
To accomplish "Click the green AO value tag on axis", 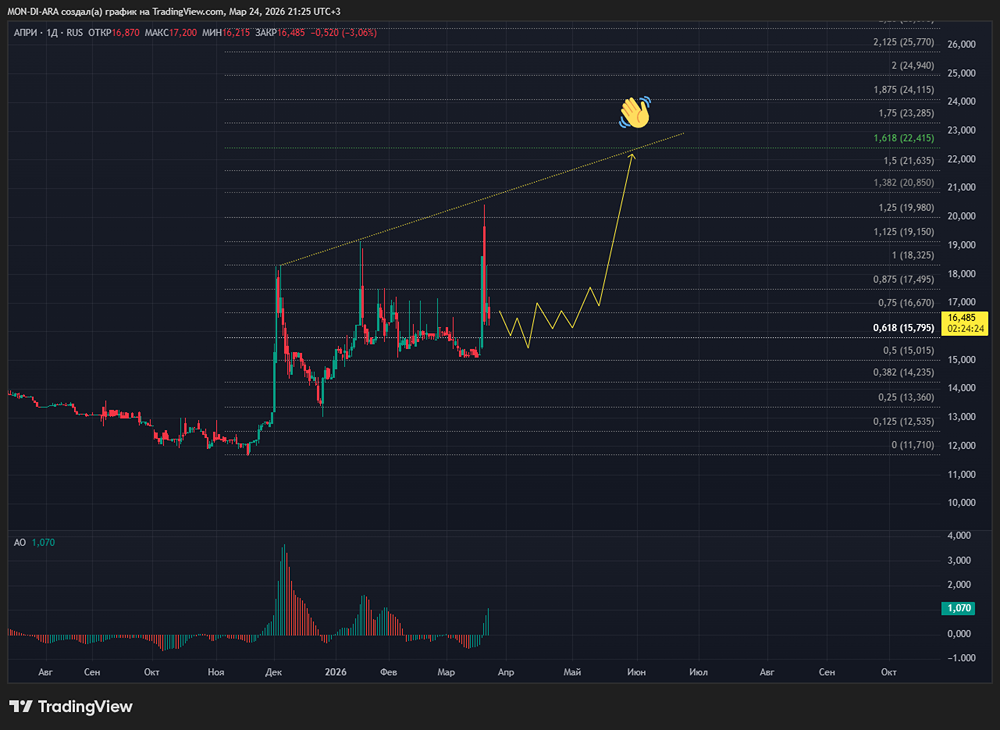I will 959,608.
